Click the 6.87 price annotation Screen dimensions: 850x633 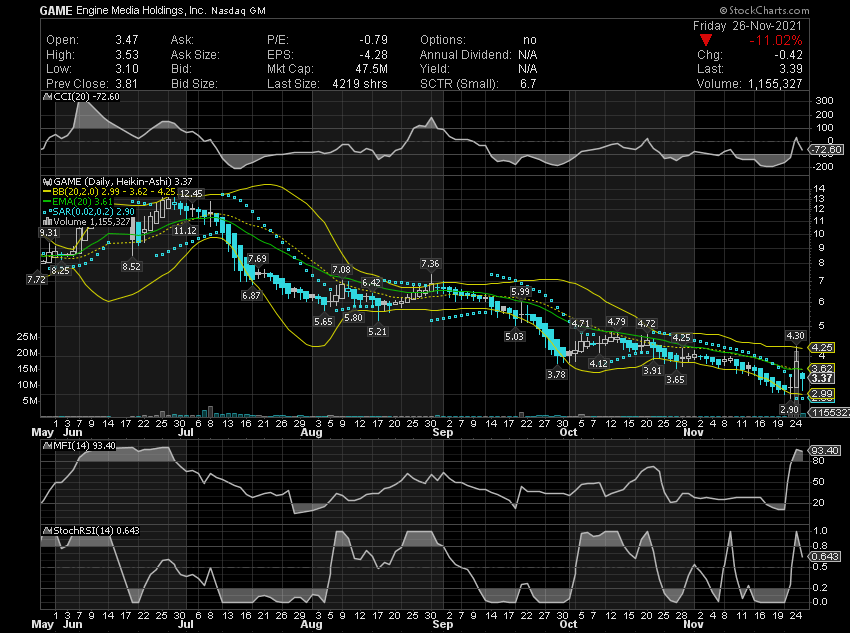tap(251, 295)
